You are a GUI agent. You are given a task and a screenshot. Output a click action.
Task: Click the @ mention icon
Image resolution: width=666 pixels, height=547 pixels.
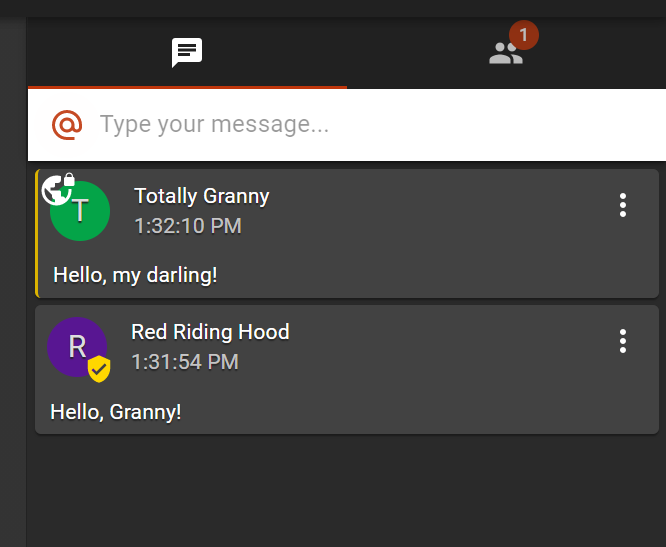tap(67, 125)
